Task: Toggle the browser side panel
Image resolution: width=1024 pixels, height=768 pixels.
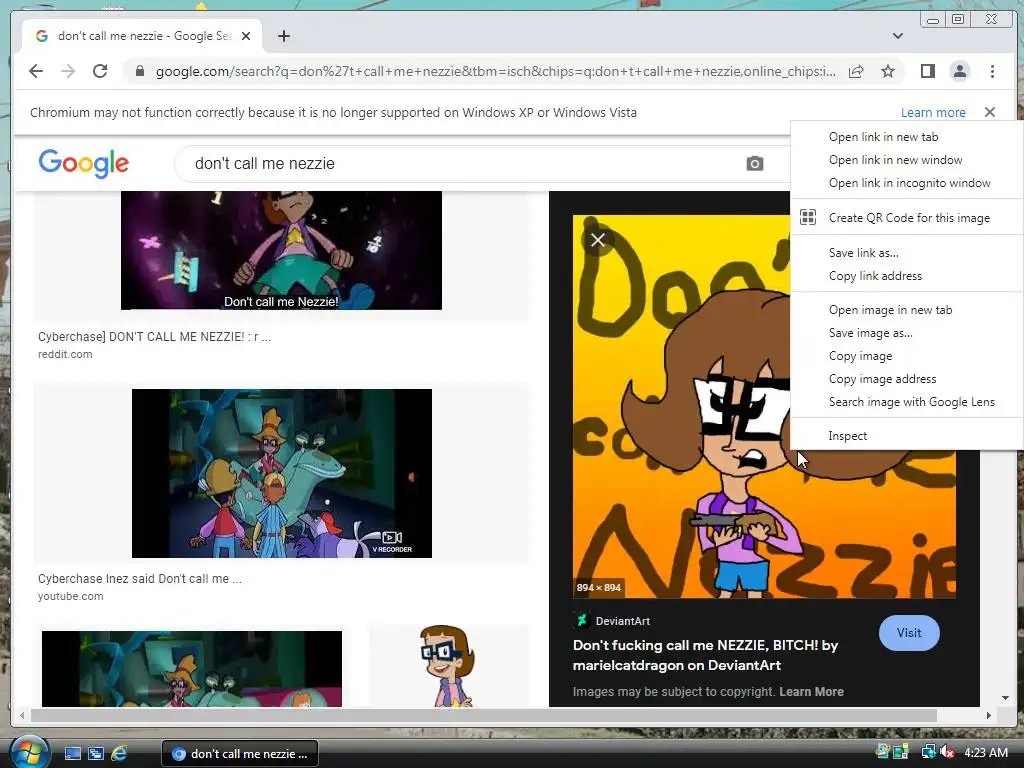Action: 927,71
